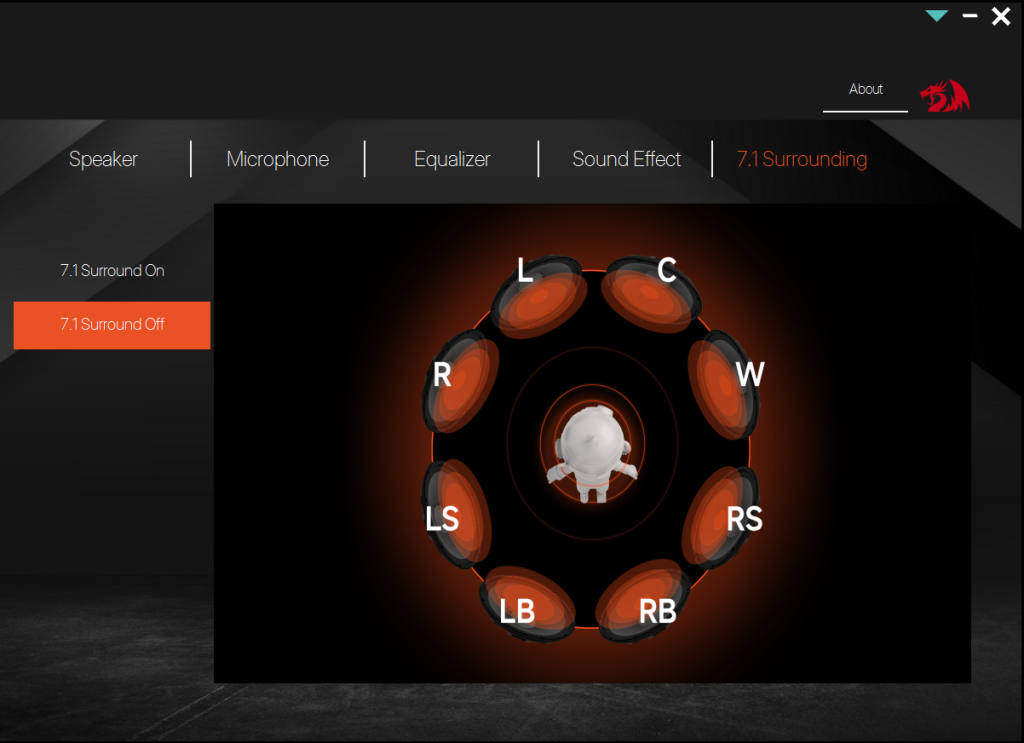Open the About page
The image size is (1024, 743).
(865, 89)
